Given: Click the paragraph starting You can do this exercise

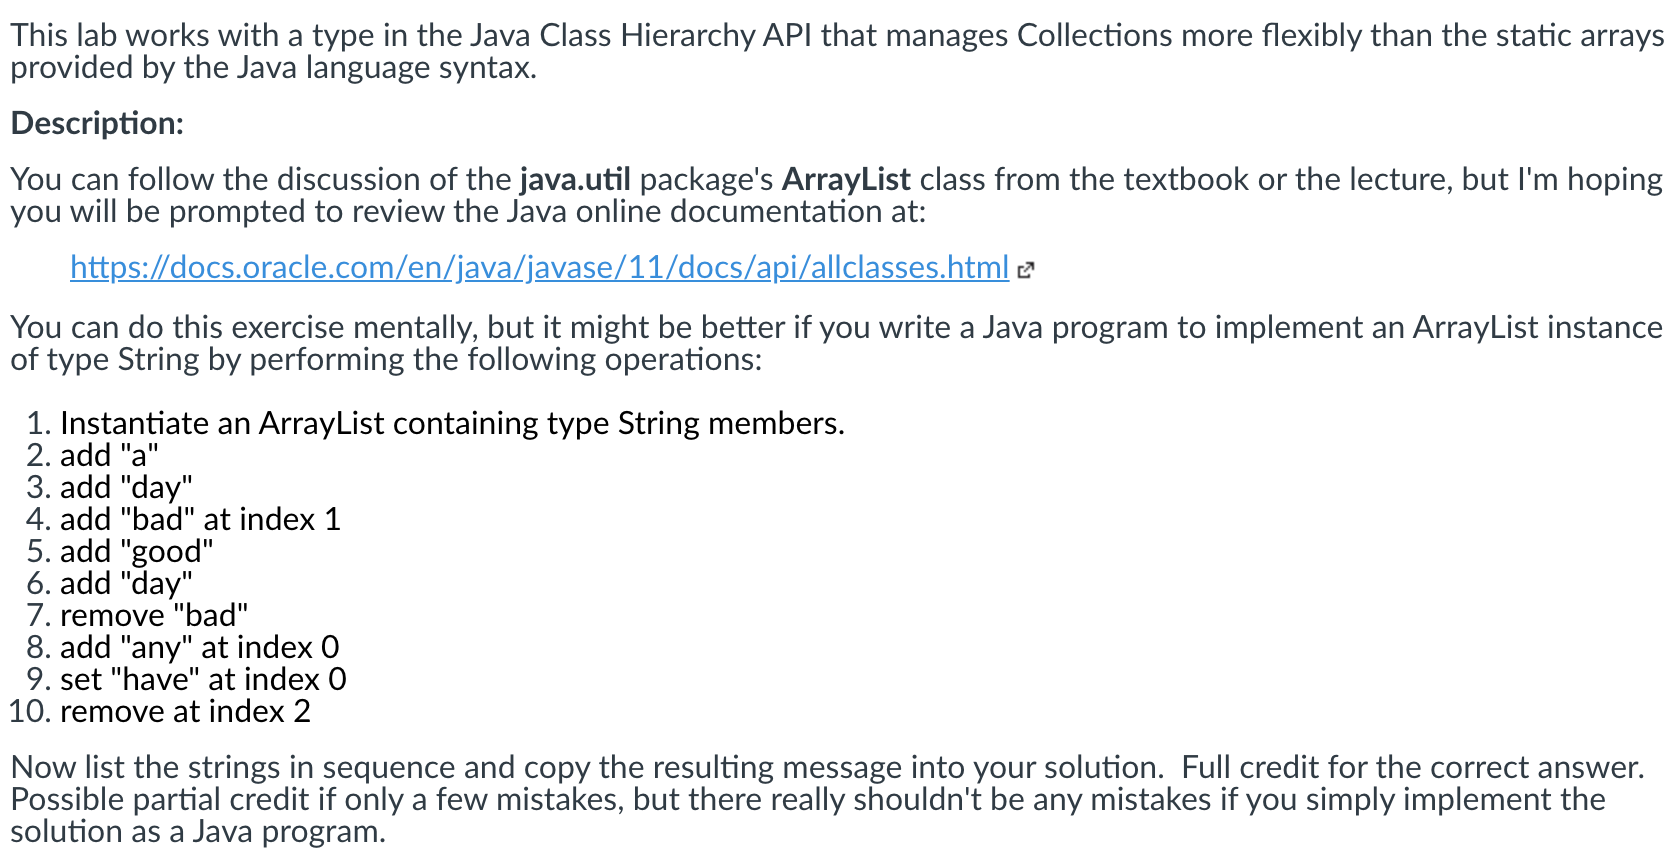Looking at the screenshot, I should 836,343.
